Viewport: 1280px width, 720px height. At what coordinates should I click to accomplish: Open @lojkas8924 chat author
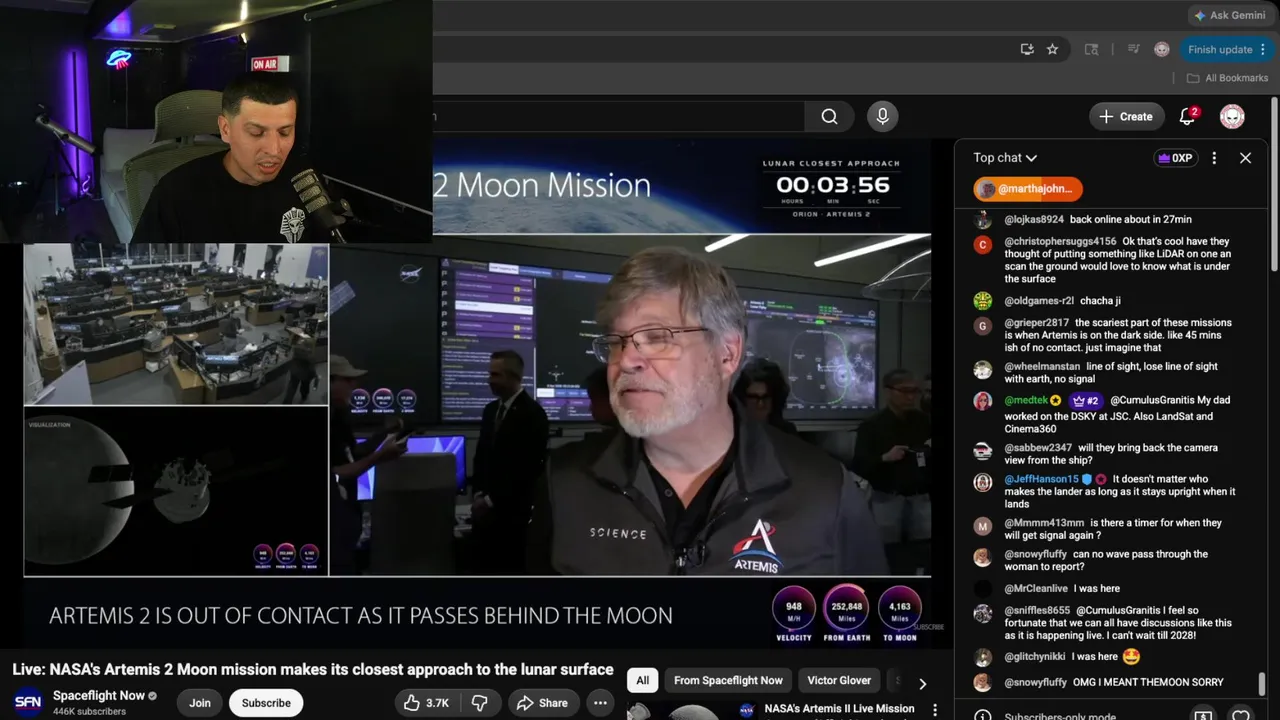coord(1034,219)
